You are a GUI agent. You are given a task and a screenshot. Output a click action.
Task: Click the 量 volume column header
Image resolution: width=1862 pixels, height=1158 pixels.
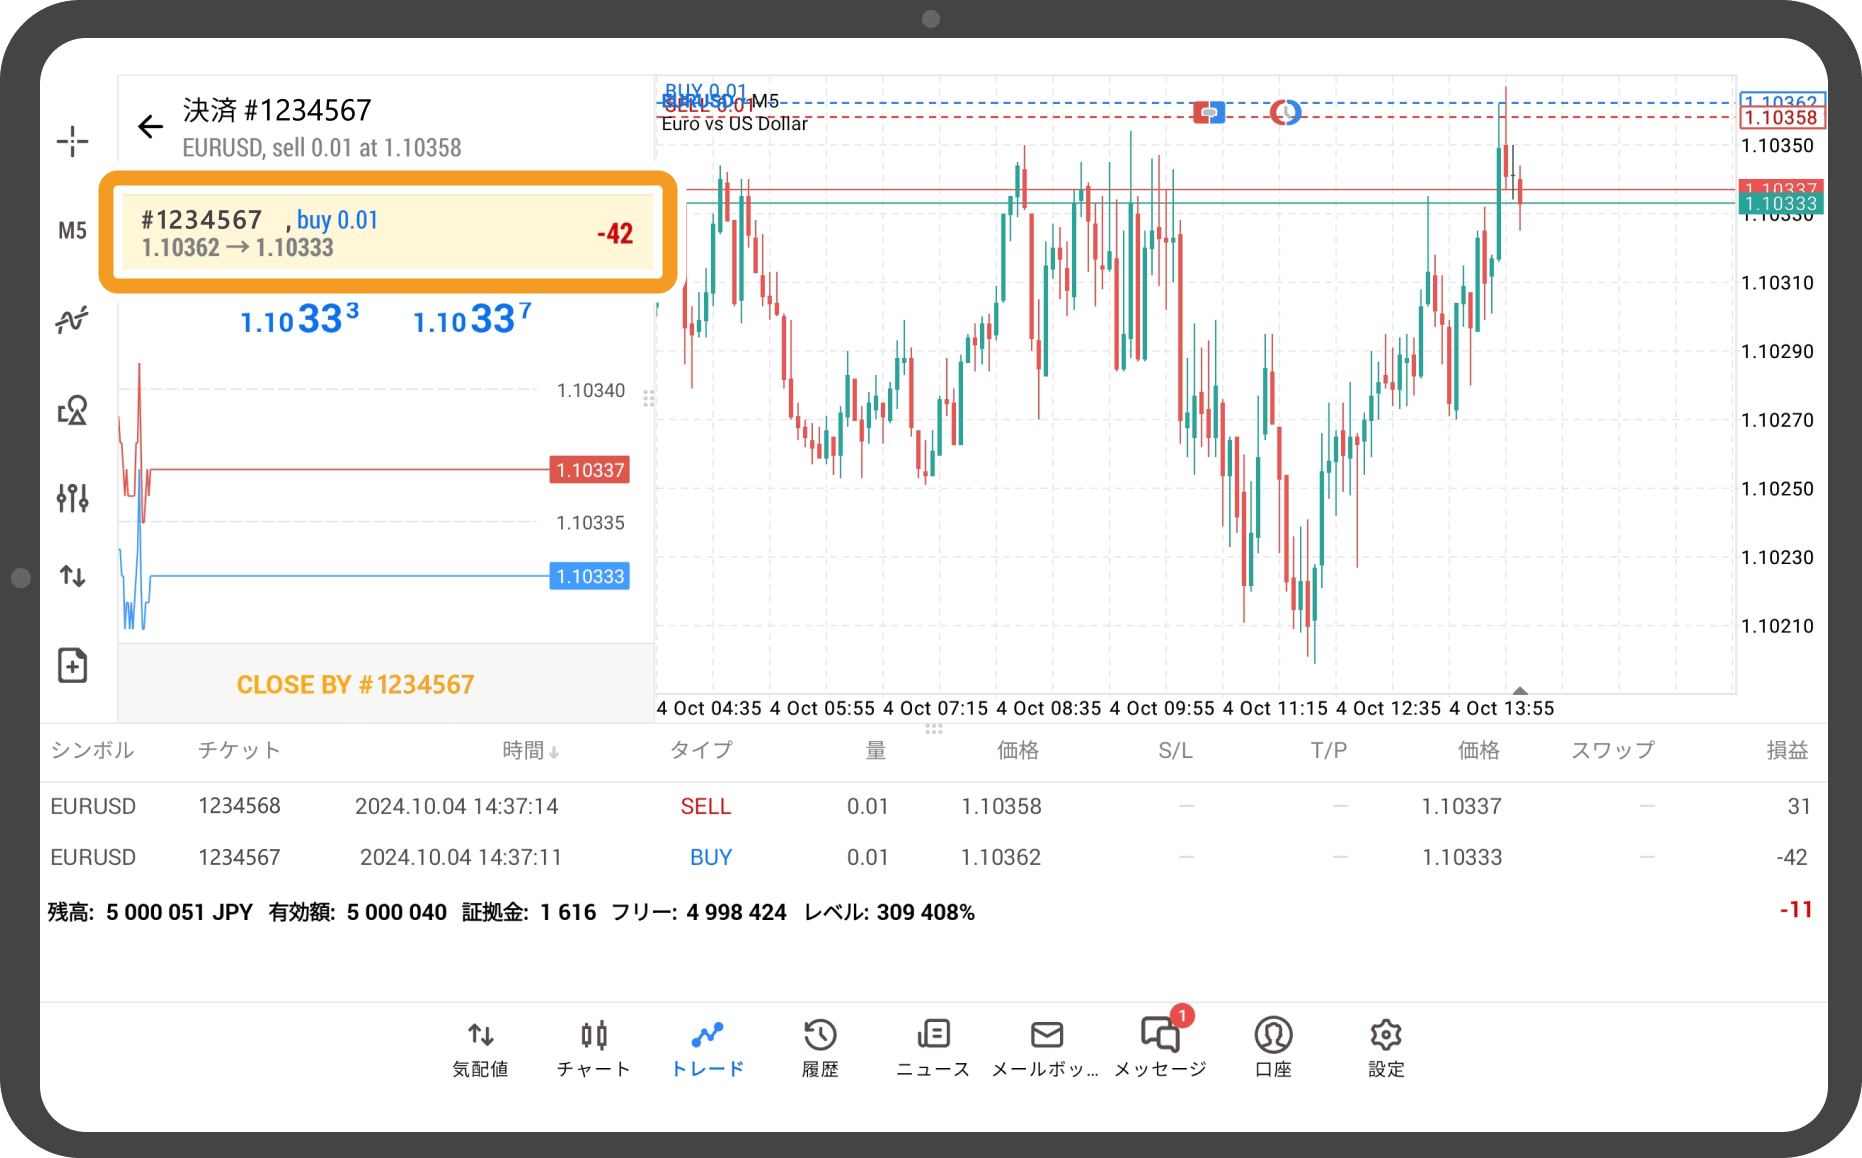[x=876, y=750]
